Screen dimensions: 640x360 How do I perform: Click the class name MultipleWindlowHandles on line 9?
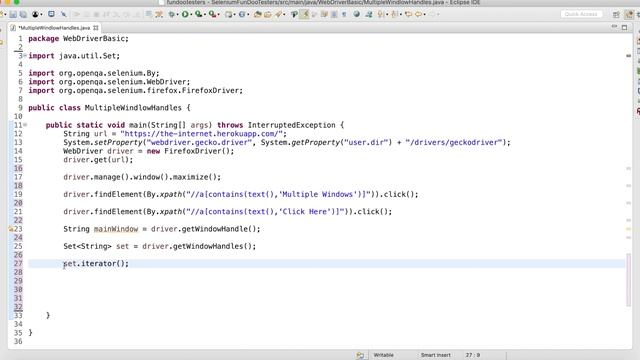click(x=133, y=108)
